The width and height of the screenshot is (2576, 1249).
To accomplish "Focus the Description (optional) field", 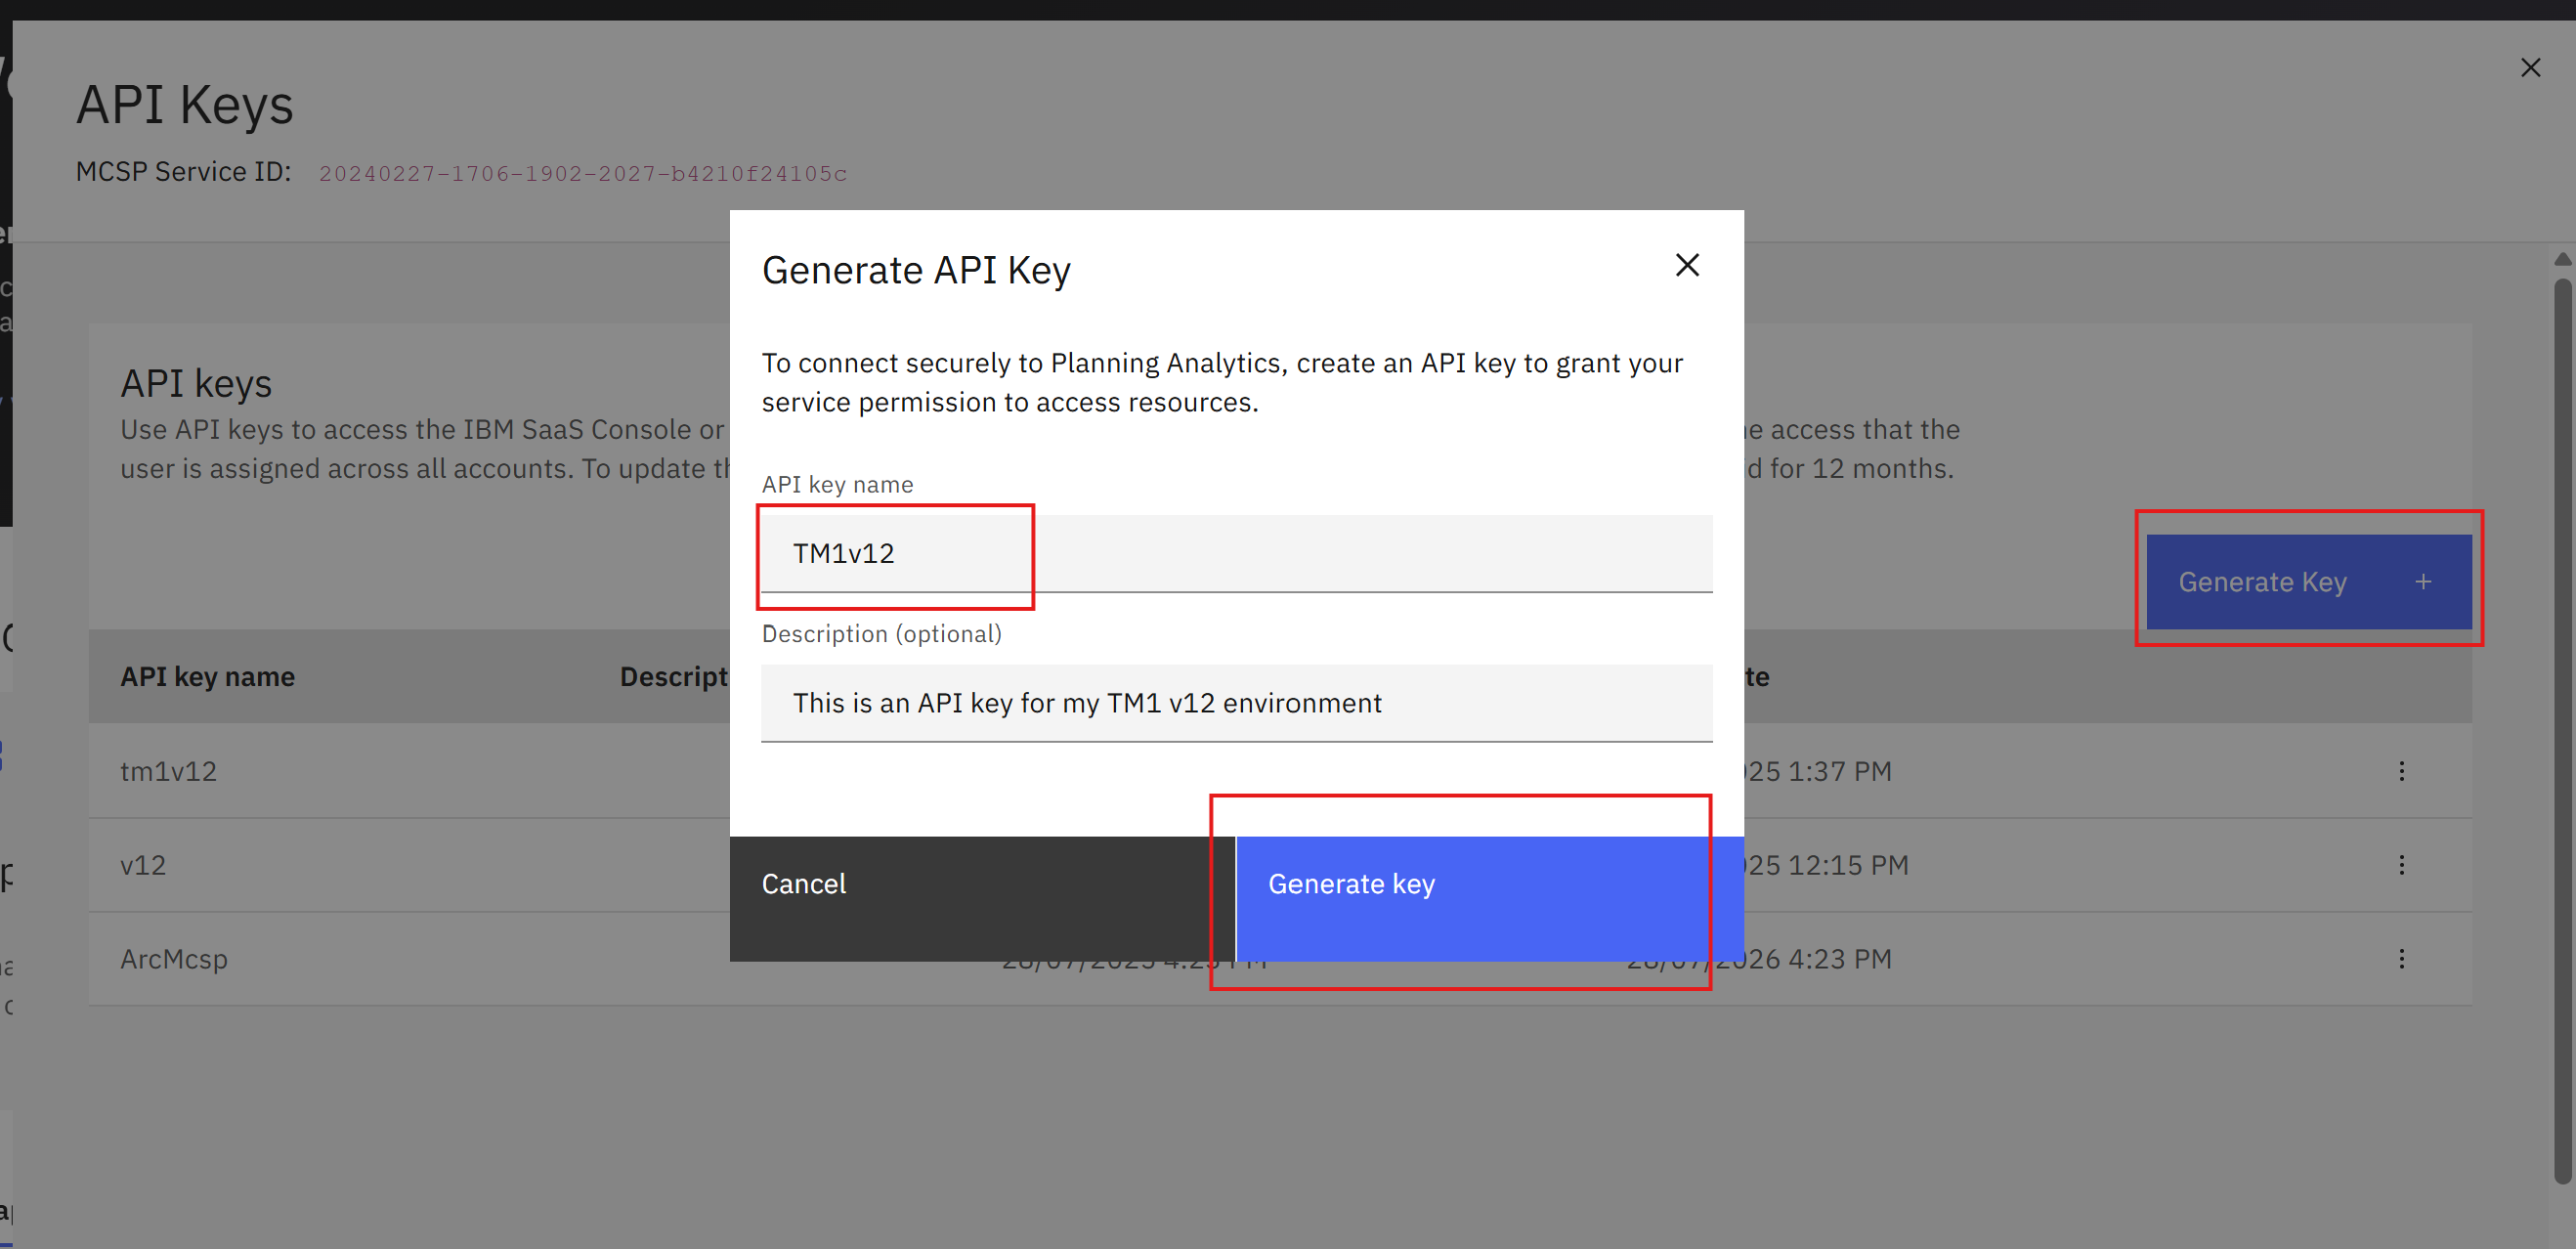I will point(1236,702).
